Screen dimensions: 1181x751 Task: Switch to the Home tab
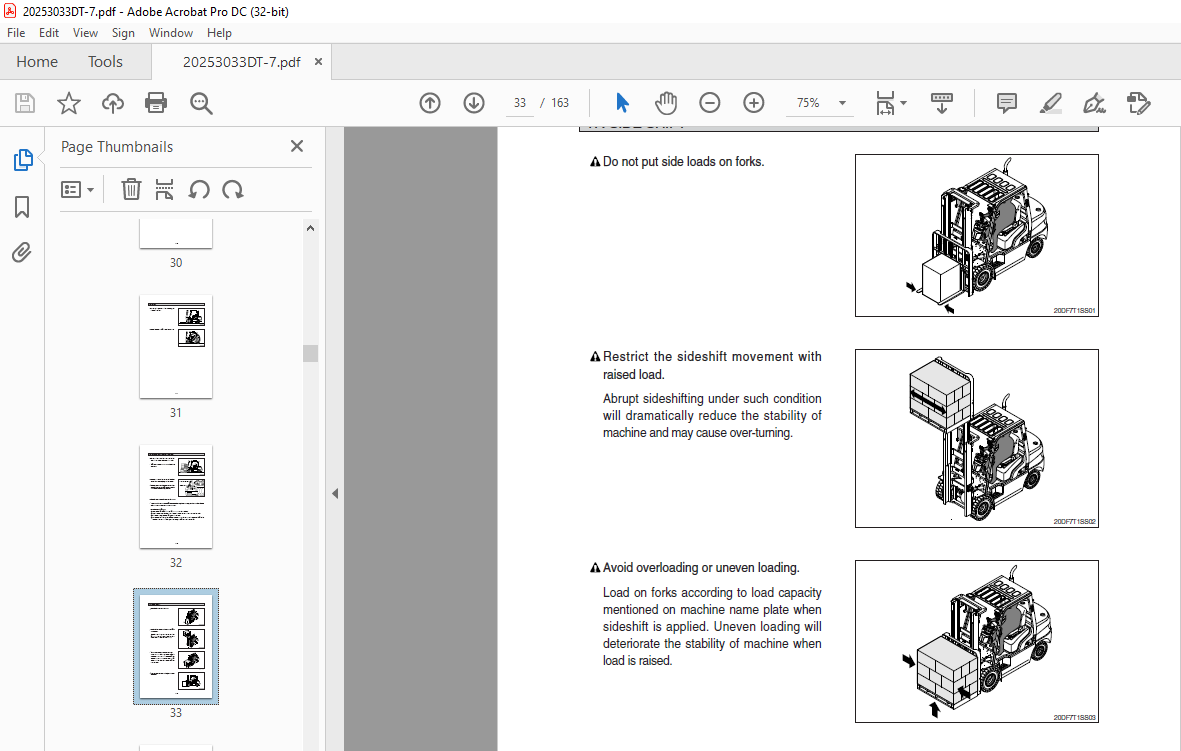pyautogui.click(x=37, y=62)
